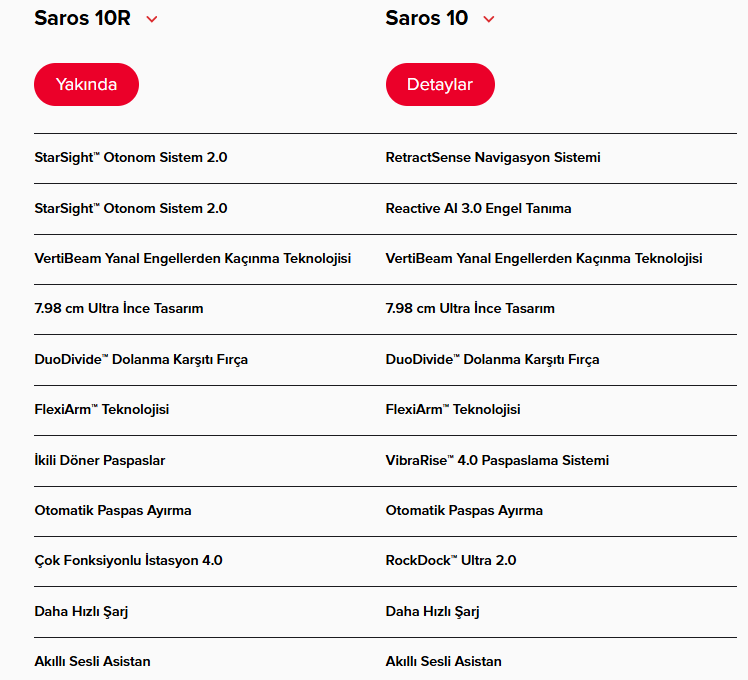This screenshot has height=680, width=748.
Task: Click DuoDivide Dolanma Karşıtı Fırça under Saros 10
Action: pyautogui.click(x=492, y=360)
